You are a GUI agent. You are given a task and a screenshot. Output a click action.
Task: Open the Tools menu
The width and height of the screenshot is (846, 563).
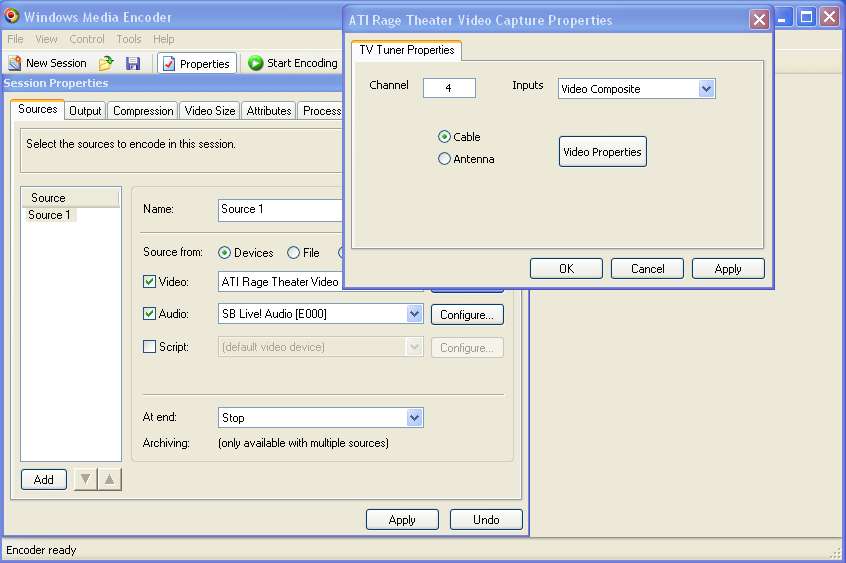coord(129,39)
